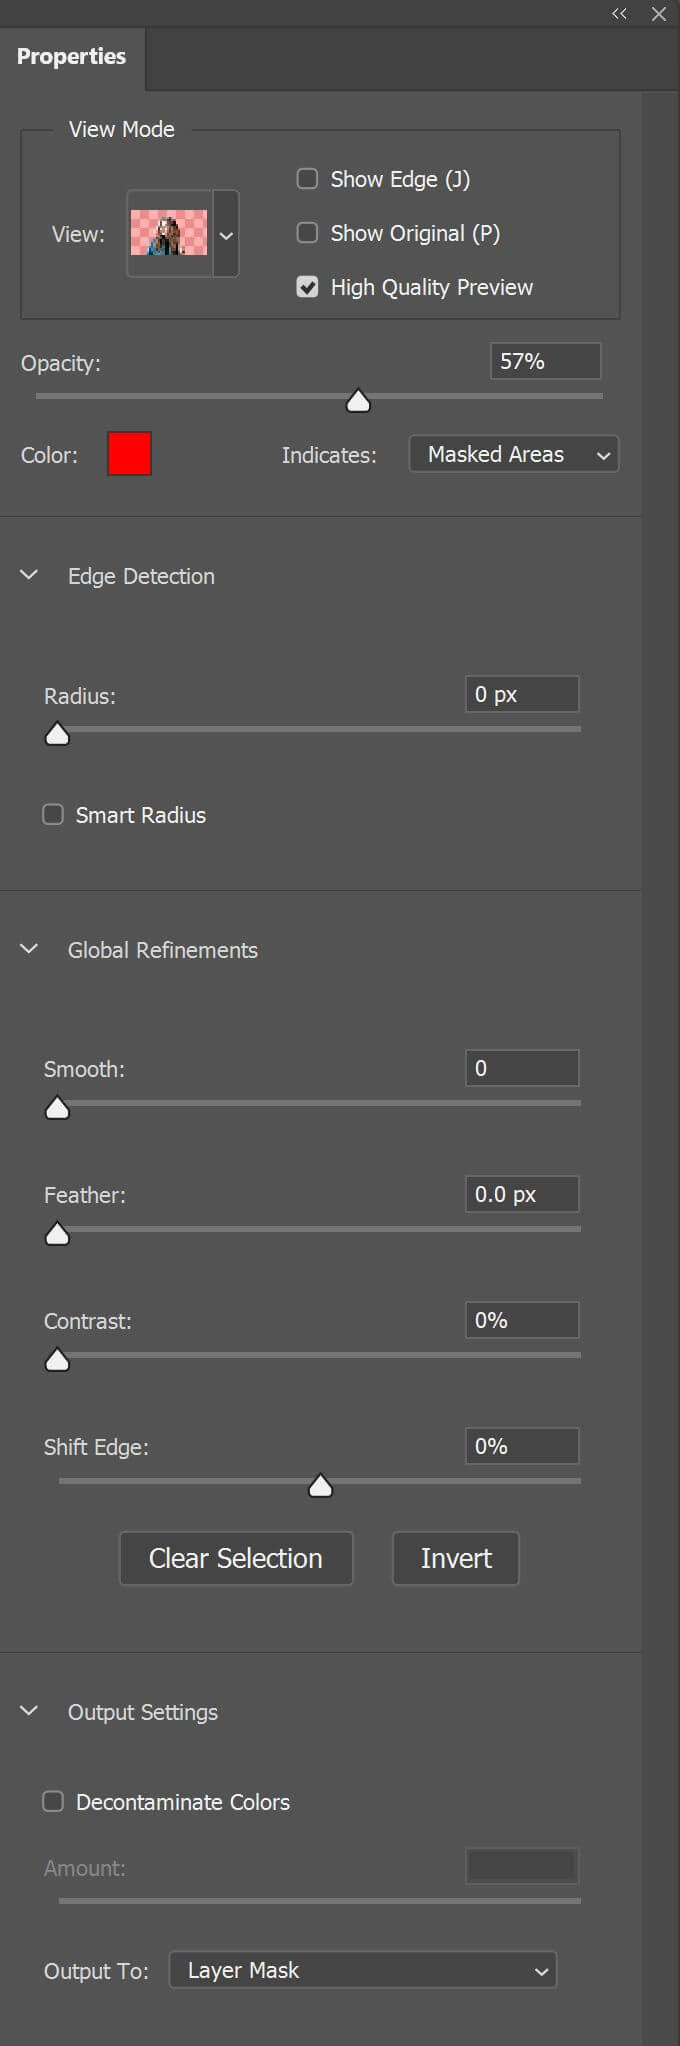This screenshot has width=680, height=2046.
Task: Enable the Smart Radius checkbox
Action: click(x=53, y=815)
